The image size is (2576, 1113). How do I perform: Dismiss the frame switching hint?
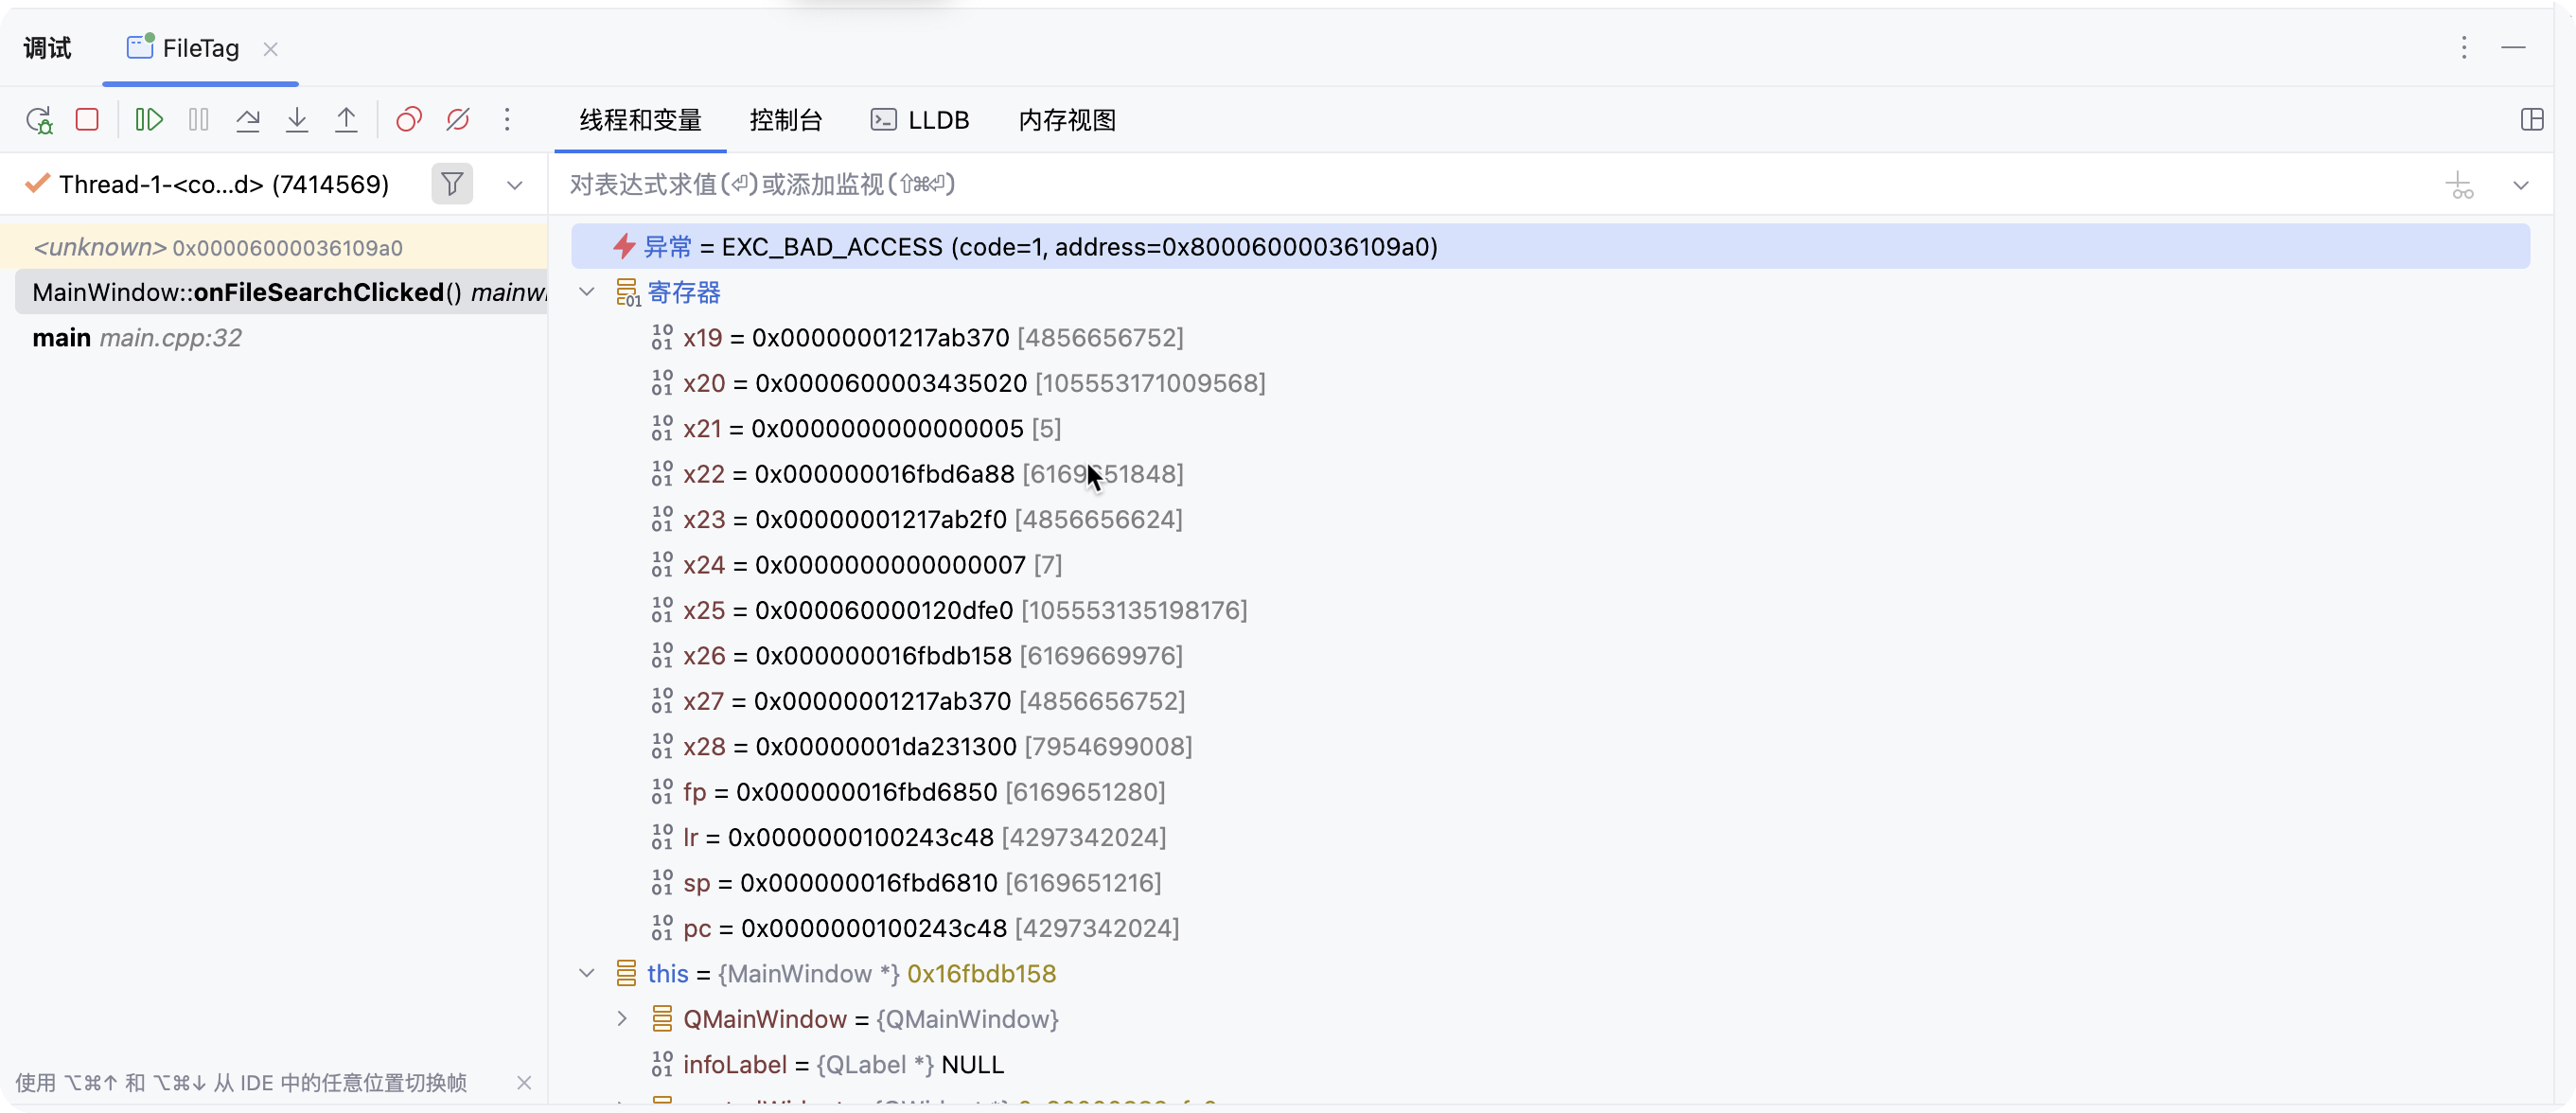[524, 1083]
